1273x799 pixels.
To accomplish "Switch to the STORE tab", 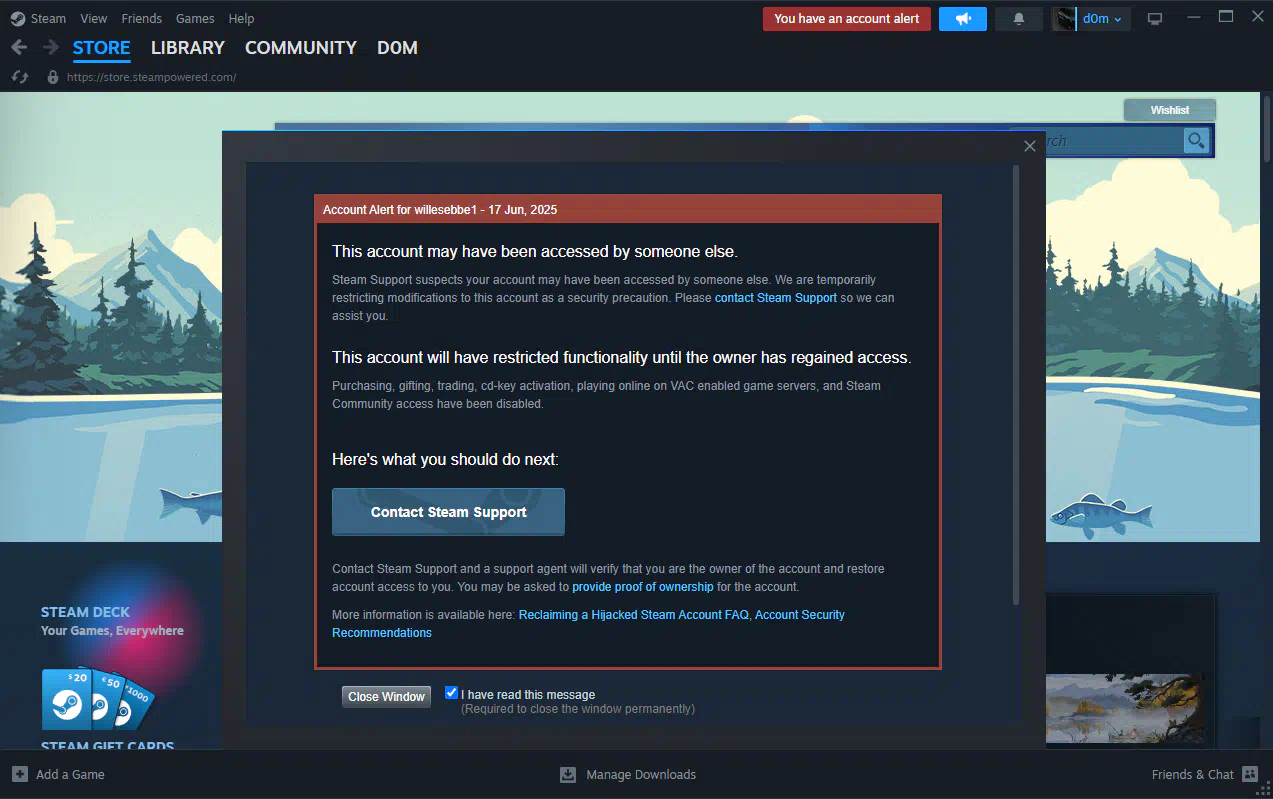I will pyautogui.click(x=102, y=47).
